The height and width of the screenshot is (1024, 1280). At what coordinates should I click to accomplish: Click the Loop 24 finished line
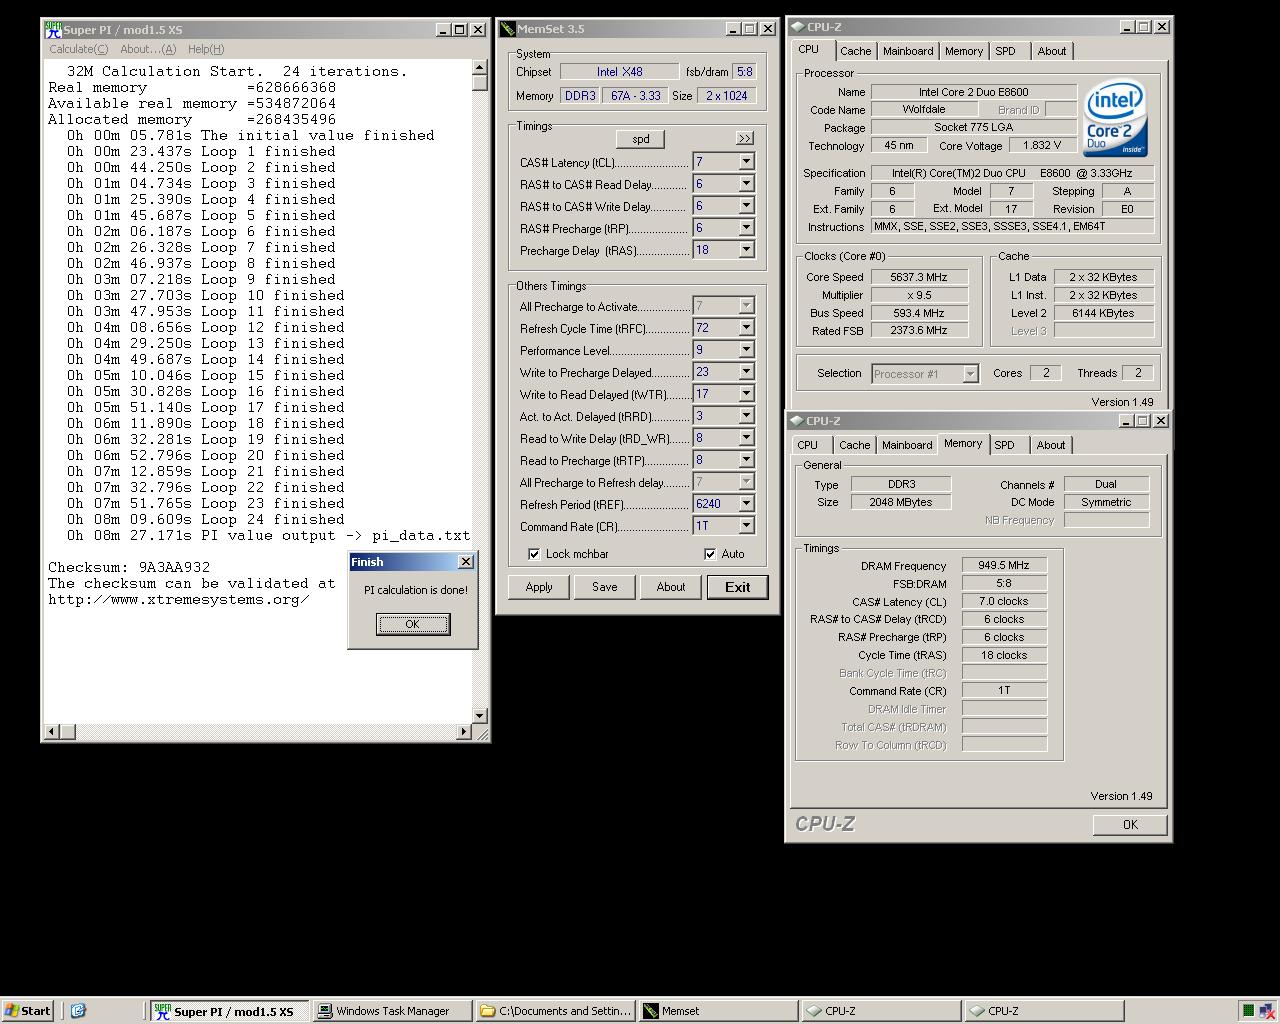(206, 519)
